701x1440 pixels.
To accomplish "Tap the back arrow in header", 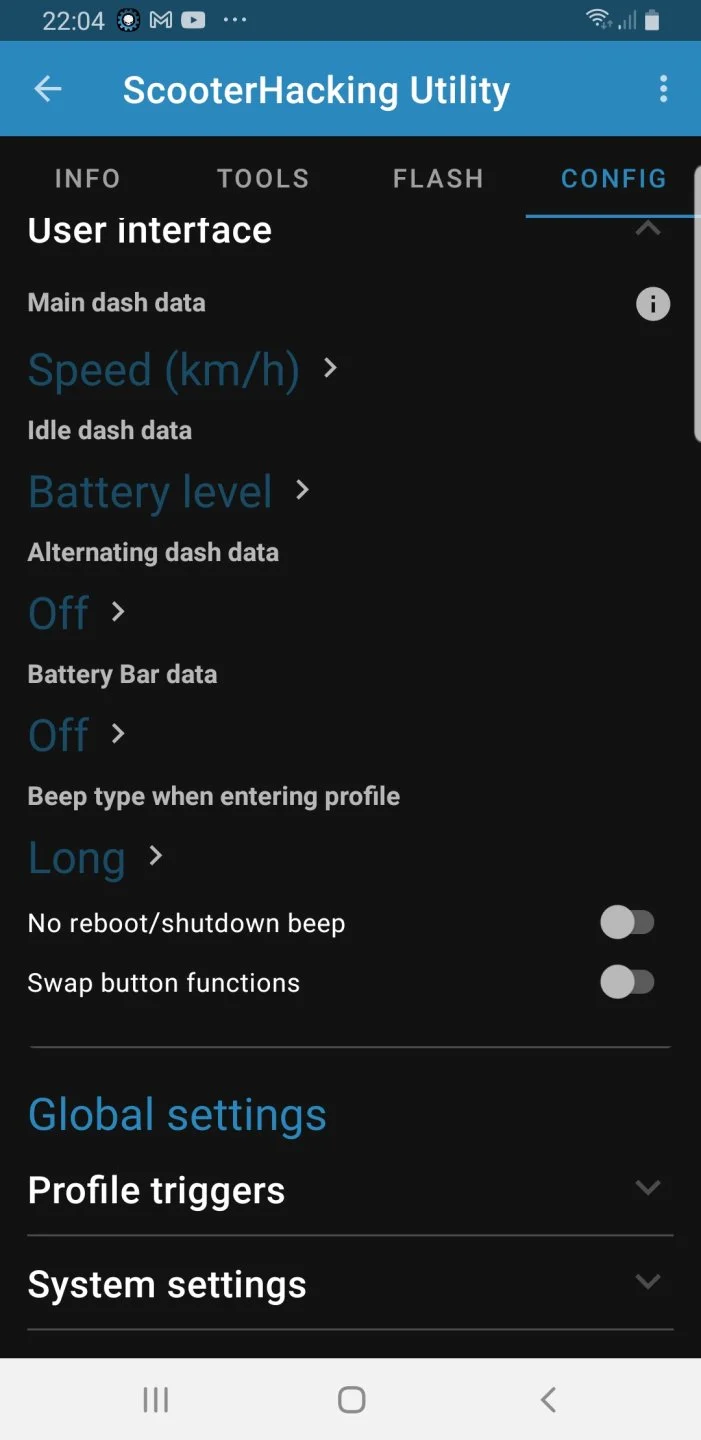I will point(48,89).
